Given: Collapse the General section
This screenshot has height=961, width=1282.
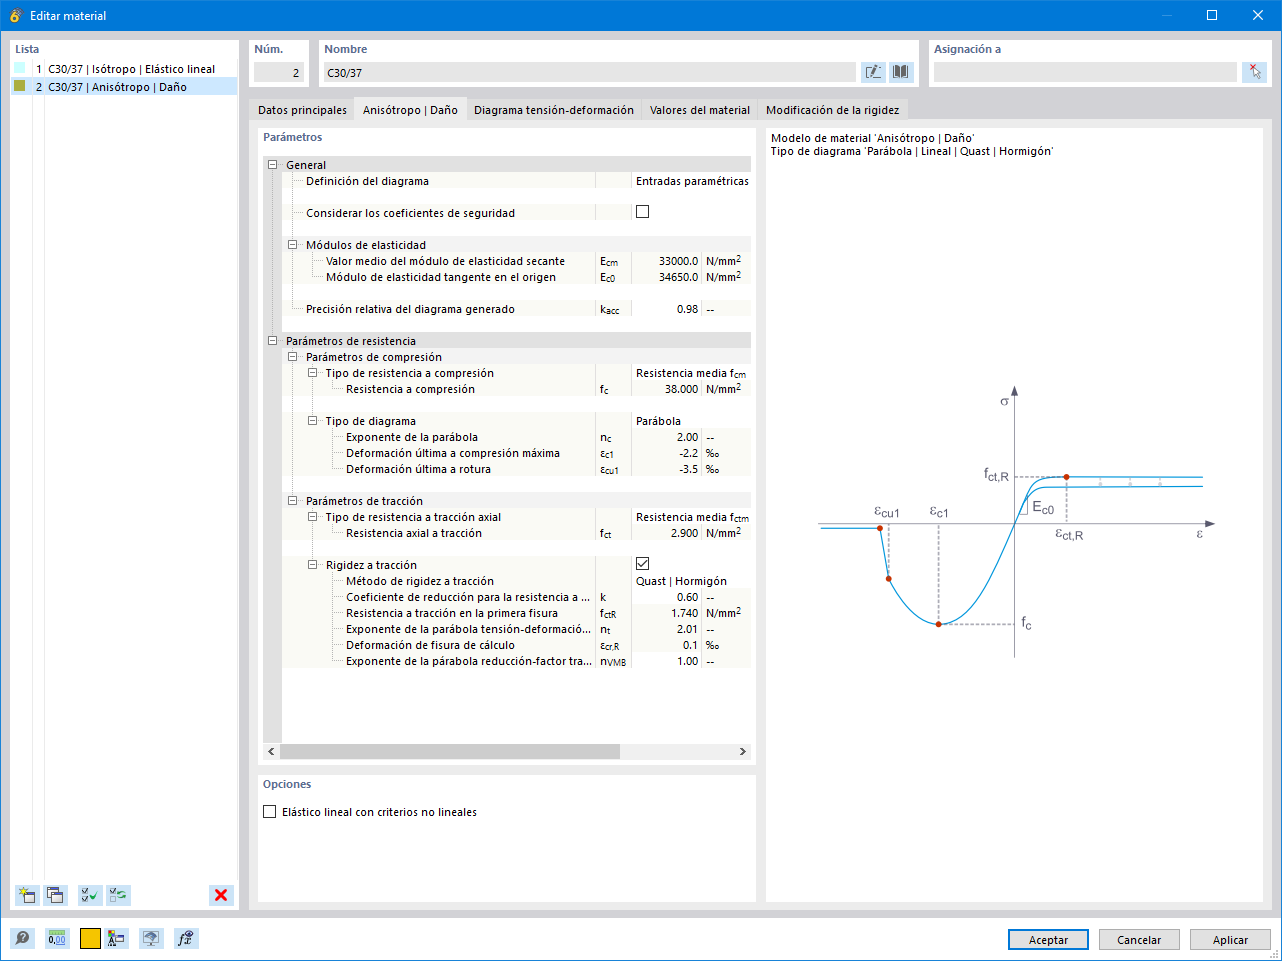Looking at the screenshot, I should (272, 165).
